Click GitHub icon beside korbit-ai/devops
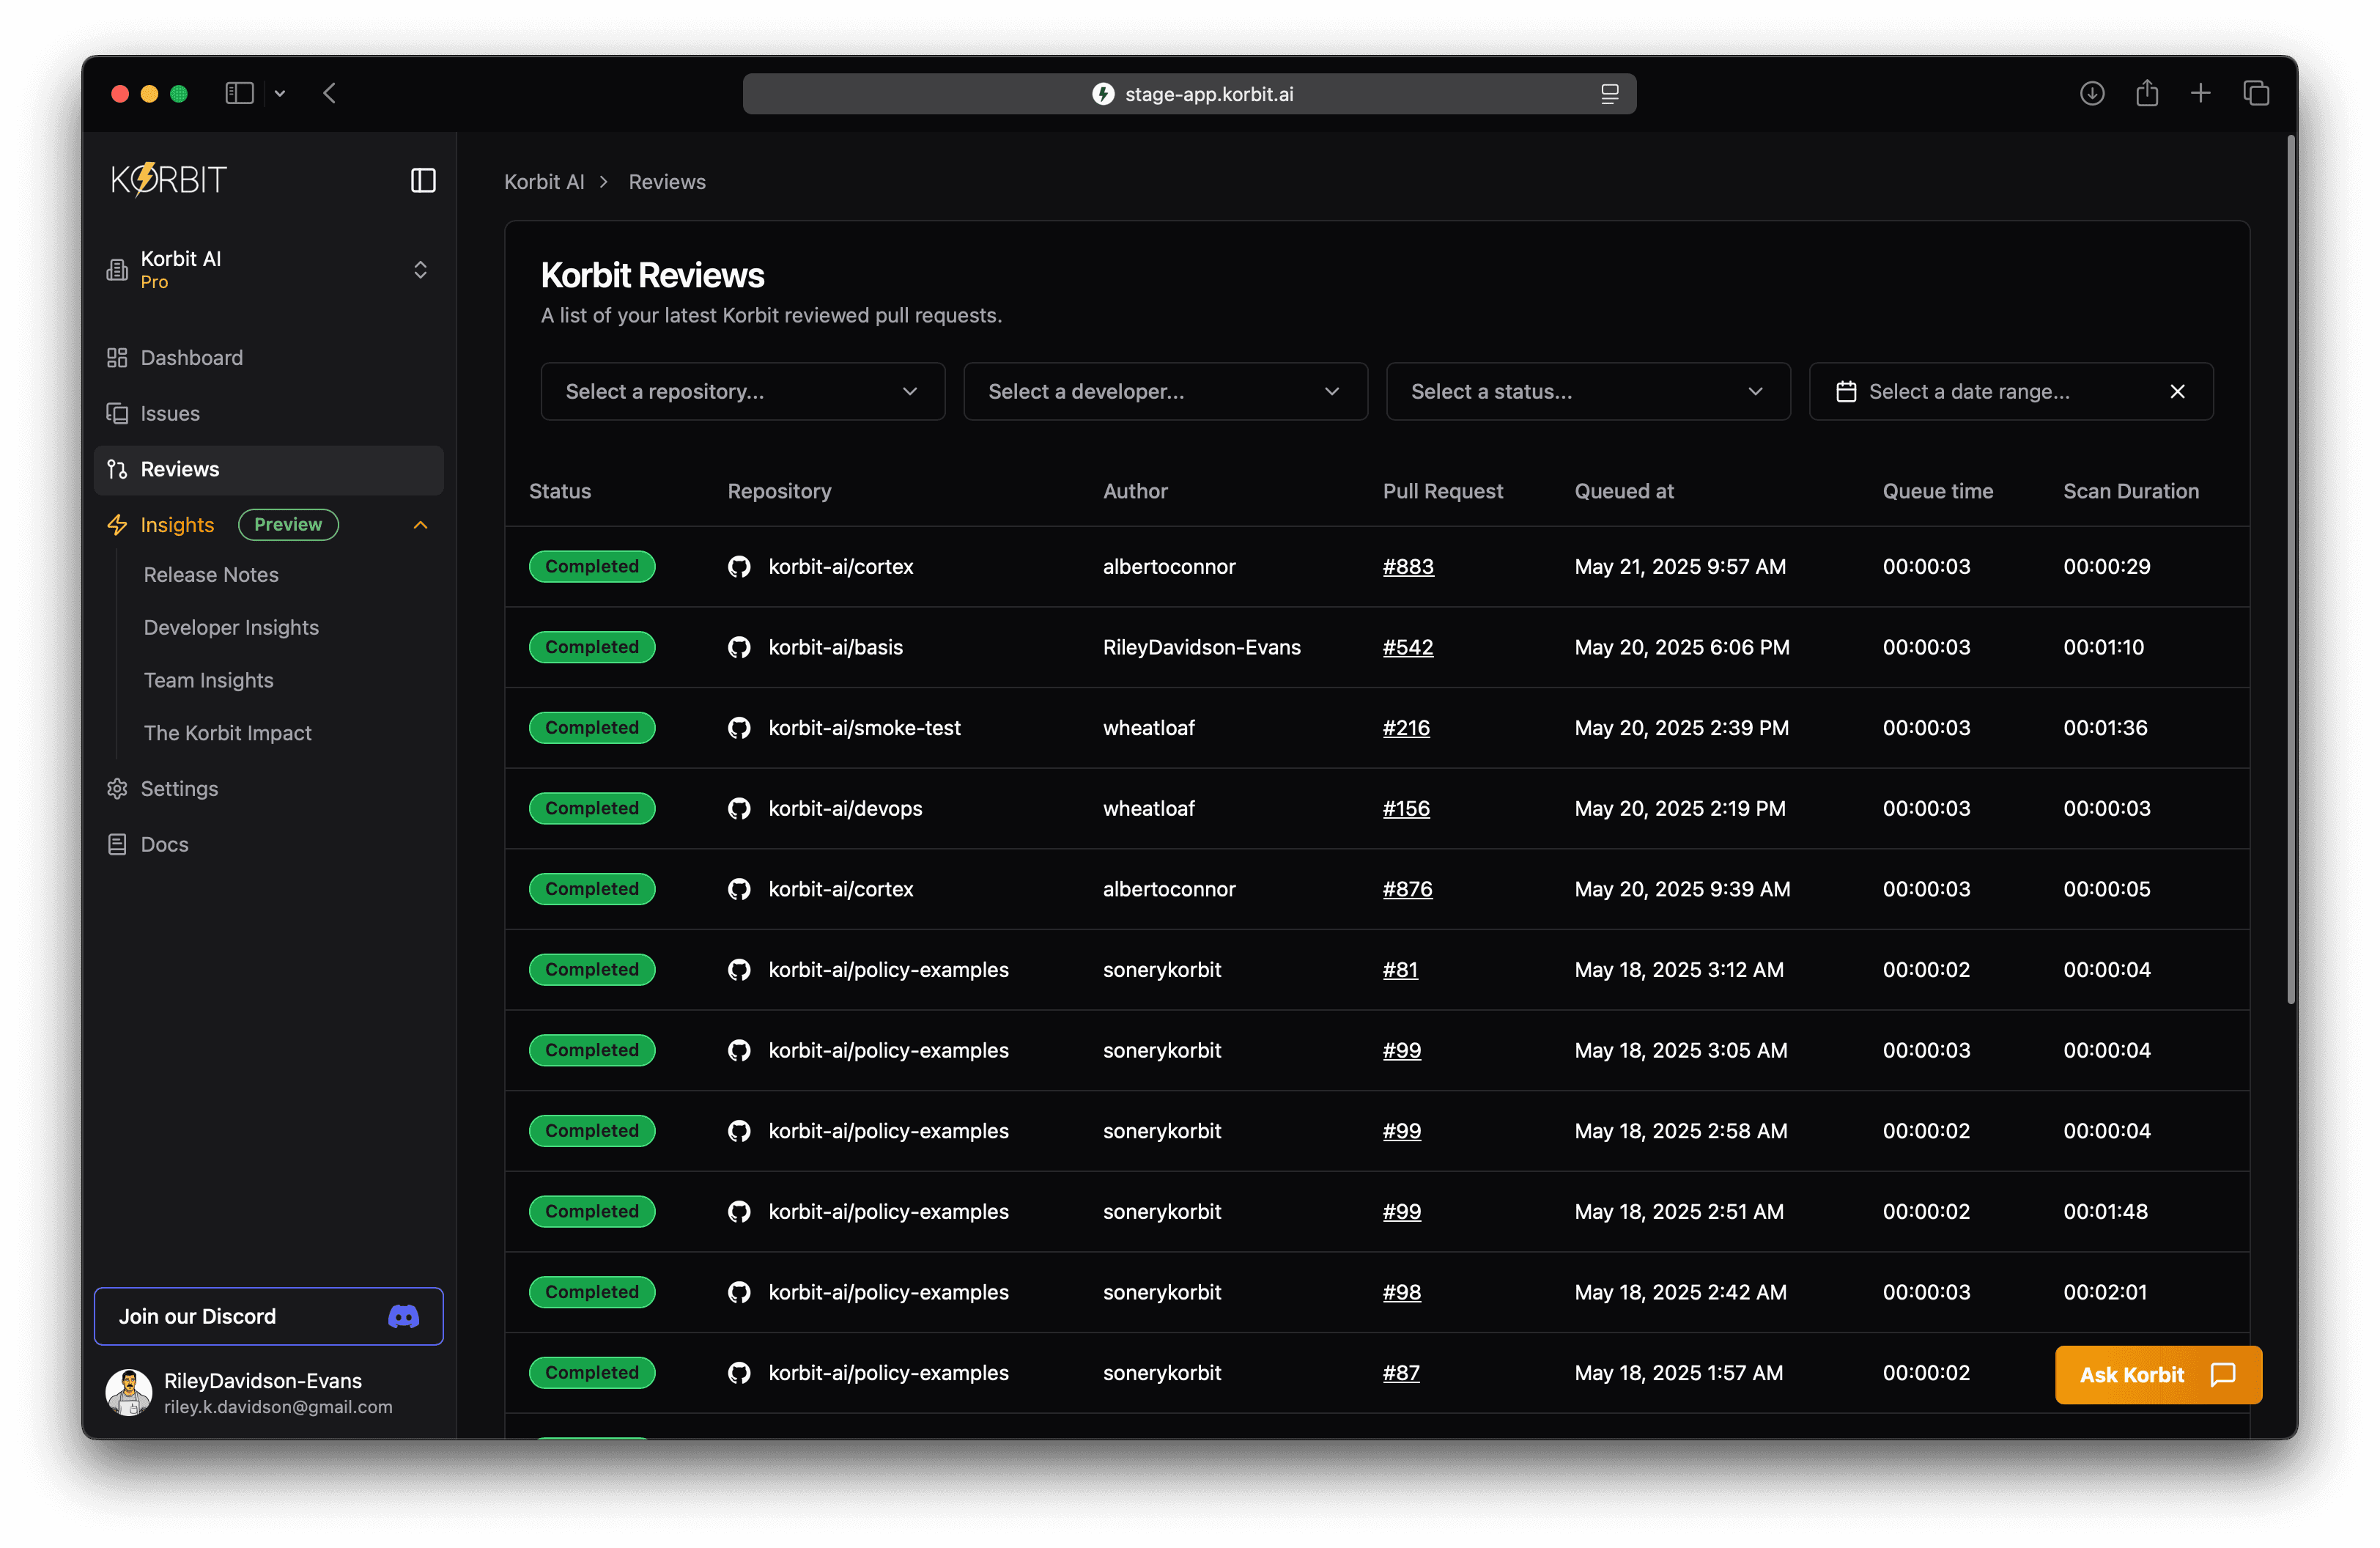Image resolution: width=2380 pixels, height=1548 pixels. (739, 808)
